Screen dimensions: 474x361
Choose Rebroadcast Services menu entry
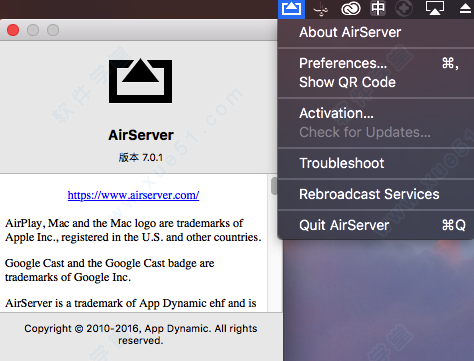pyautogui.click(x=376, y=194)
